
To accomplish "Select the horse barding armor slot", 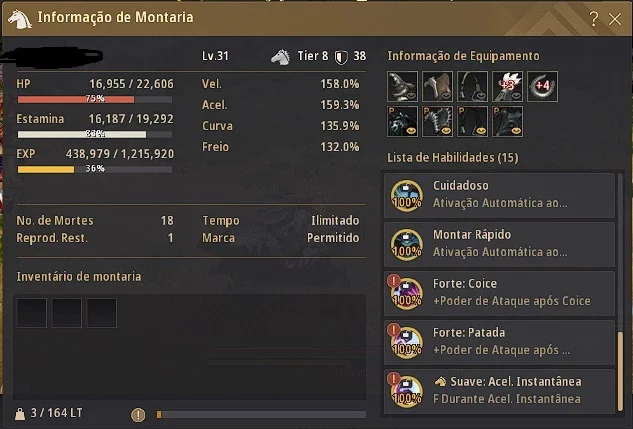I will pyautogui.click(x=438, y=86).
